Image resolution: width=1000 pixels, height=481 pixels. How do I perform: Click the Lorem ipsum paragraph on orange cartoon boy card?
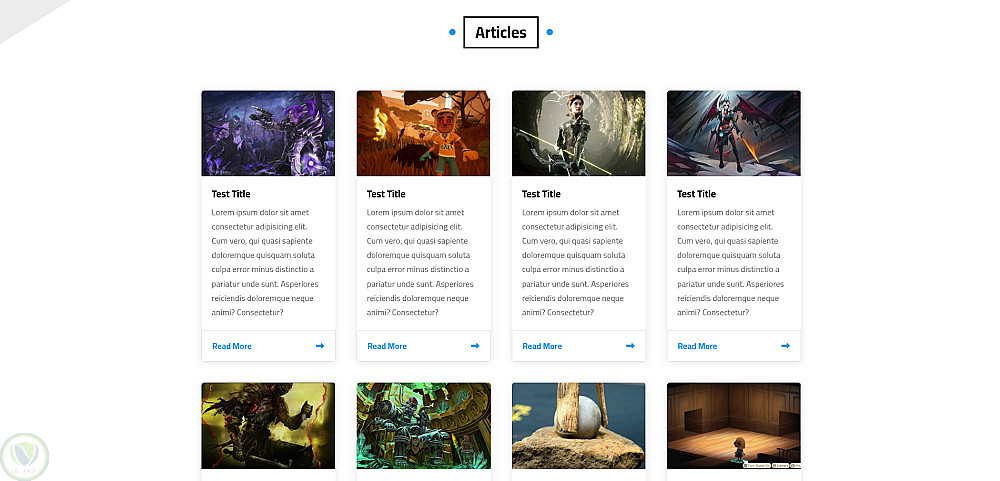[x=420, y=262]
